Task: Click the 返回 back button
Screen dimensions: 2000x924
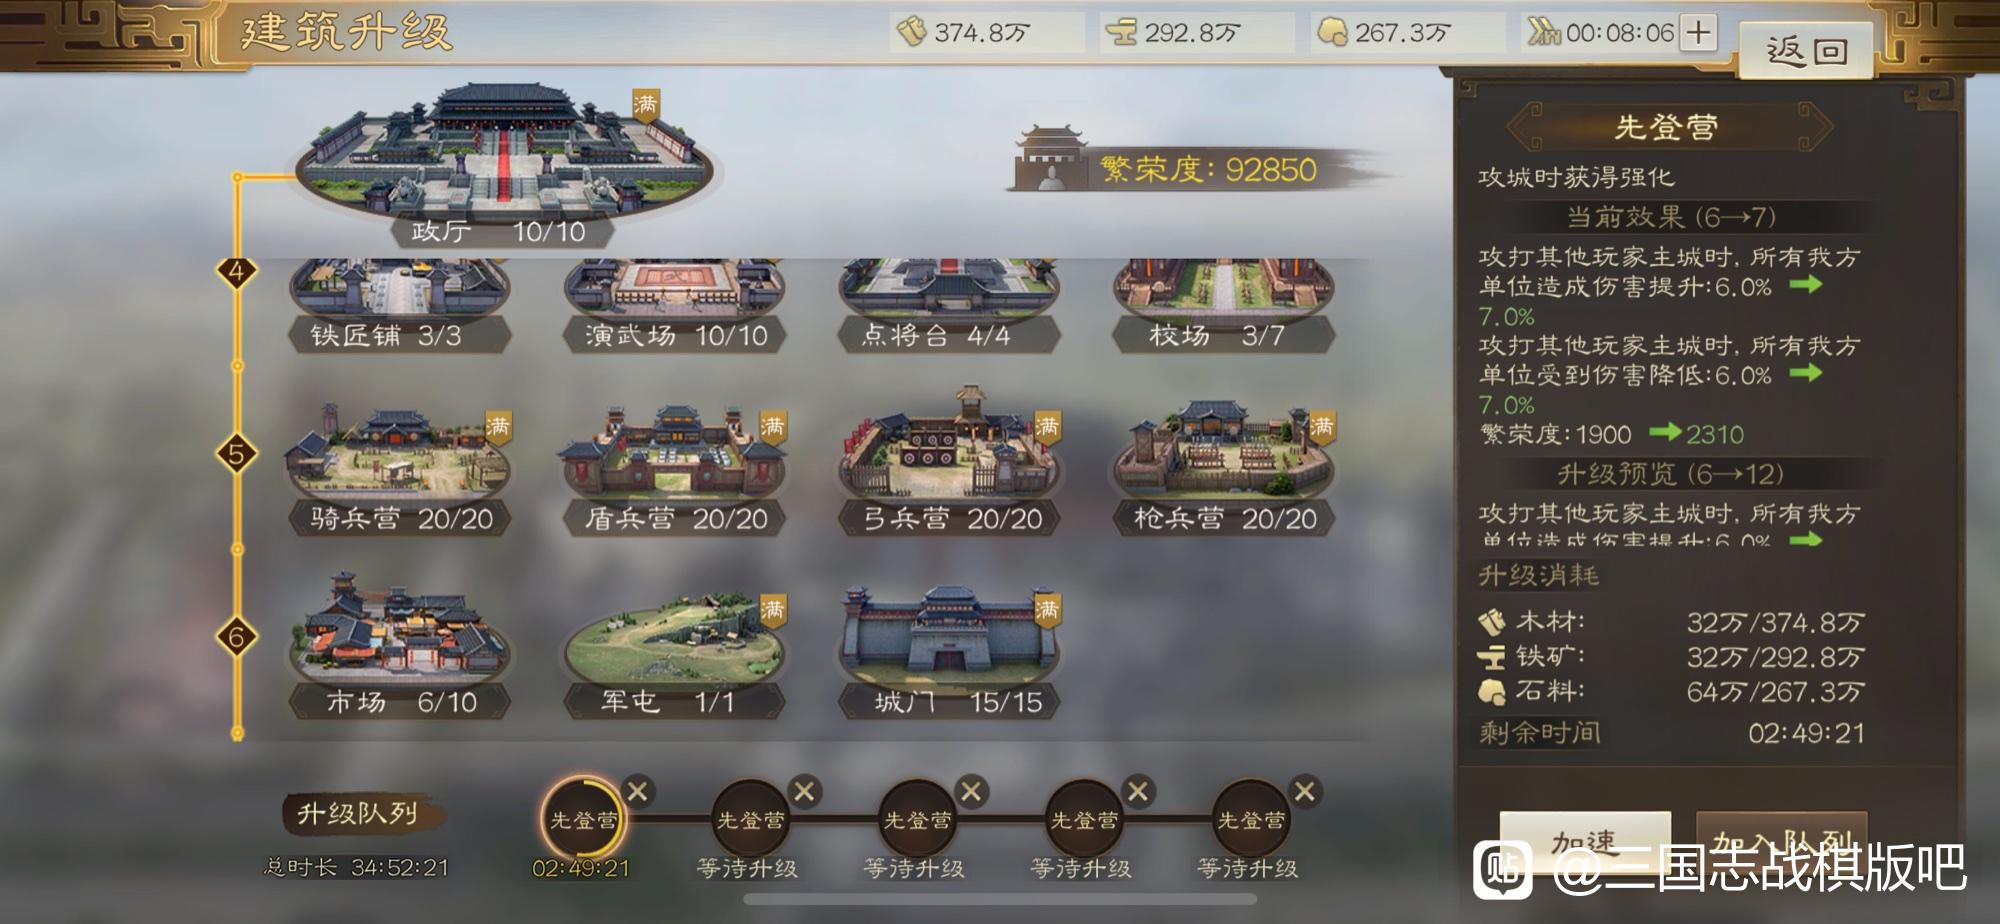Action: coord(1806,50)
